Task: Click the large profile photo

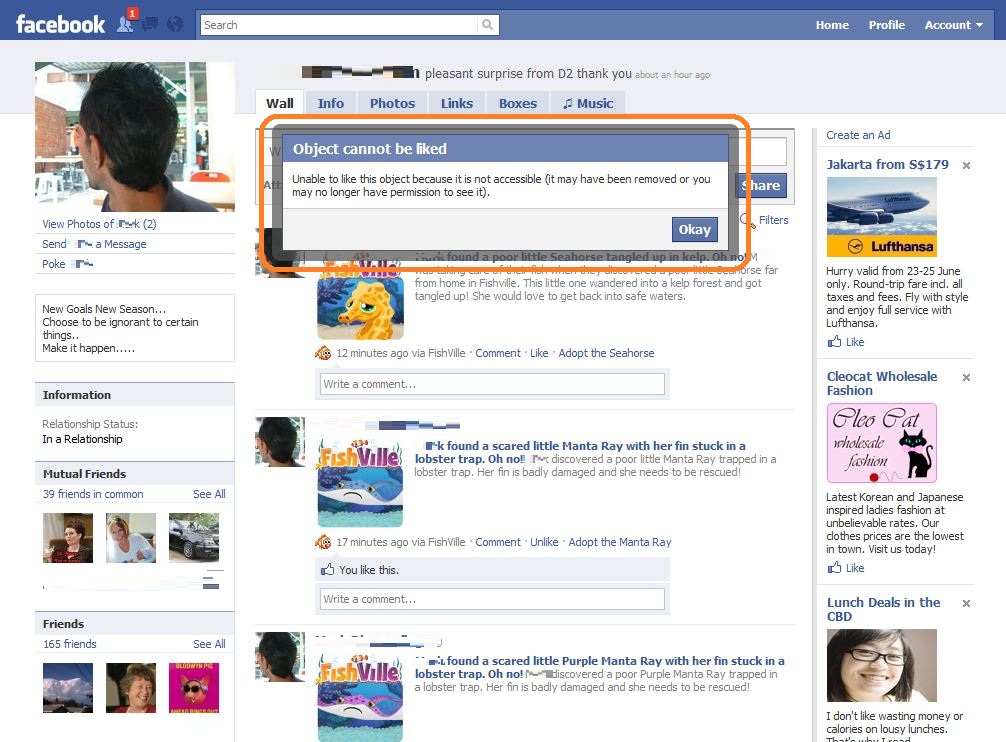Action: tap(135, 137)
